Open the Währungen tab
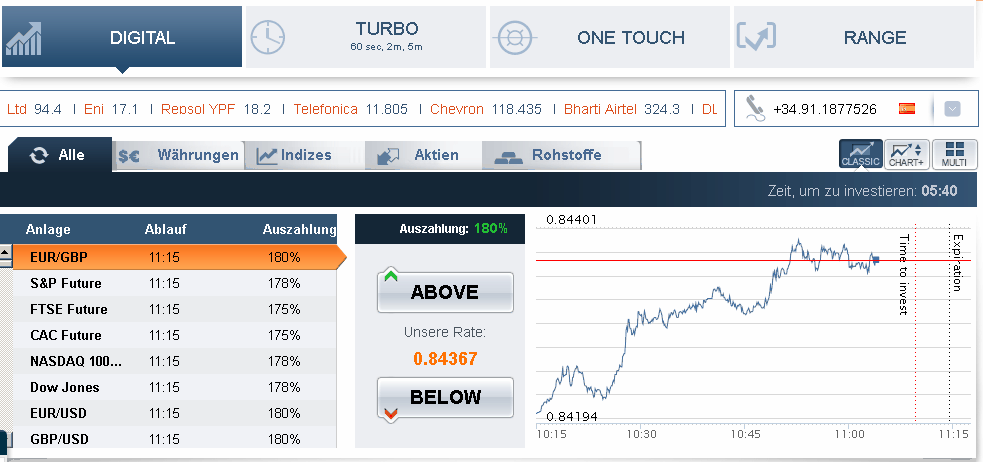Screen dimensions: 983x462 (x=179, y=155)
